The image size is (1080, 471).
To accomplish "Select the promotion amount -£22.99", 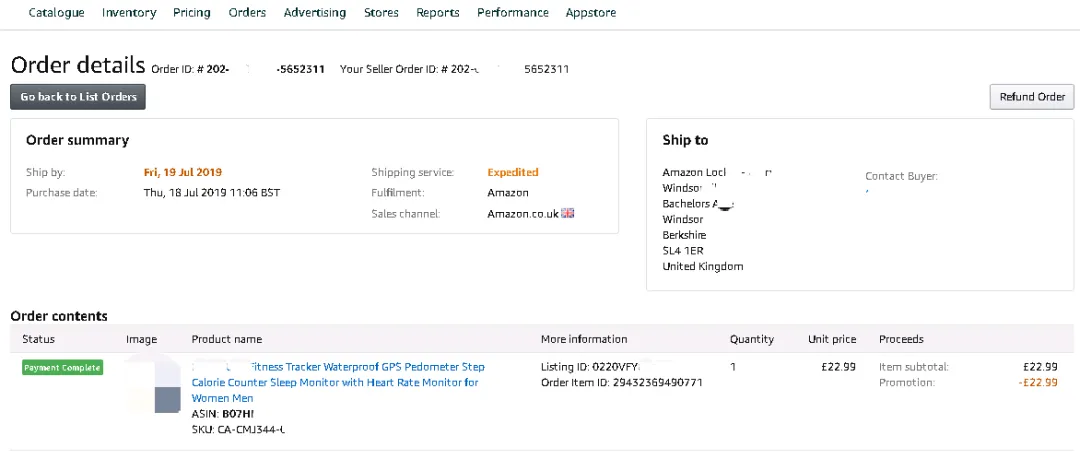I will 1038,382.
